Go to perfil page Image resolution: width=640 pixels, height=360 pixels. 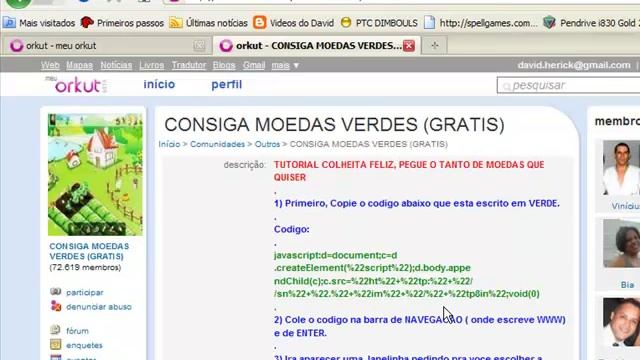click(x=227, y=84)
